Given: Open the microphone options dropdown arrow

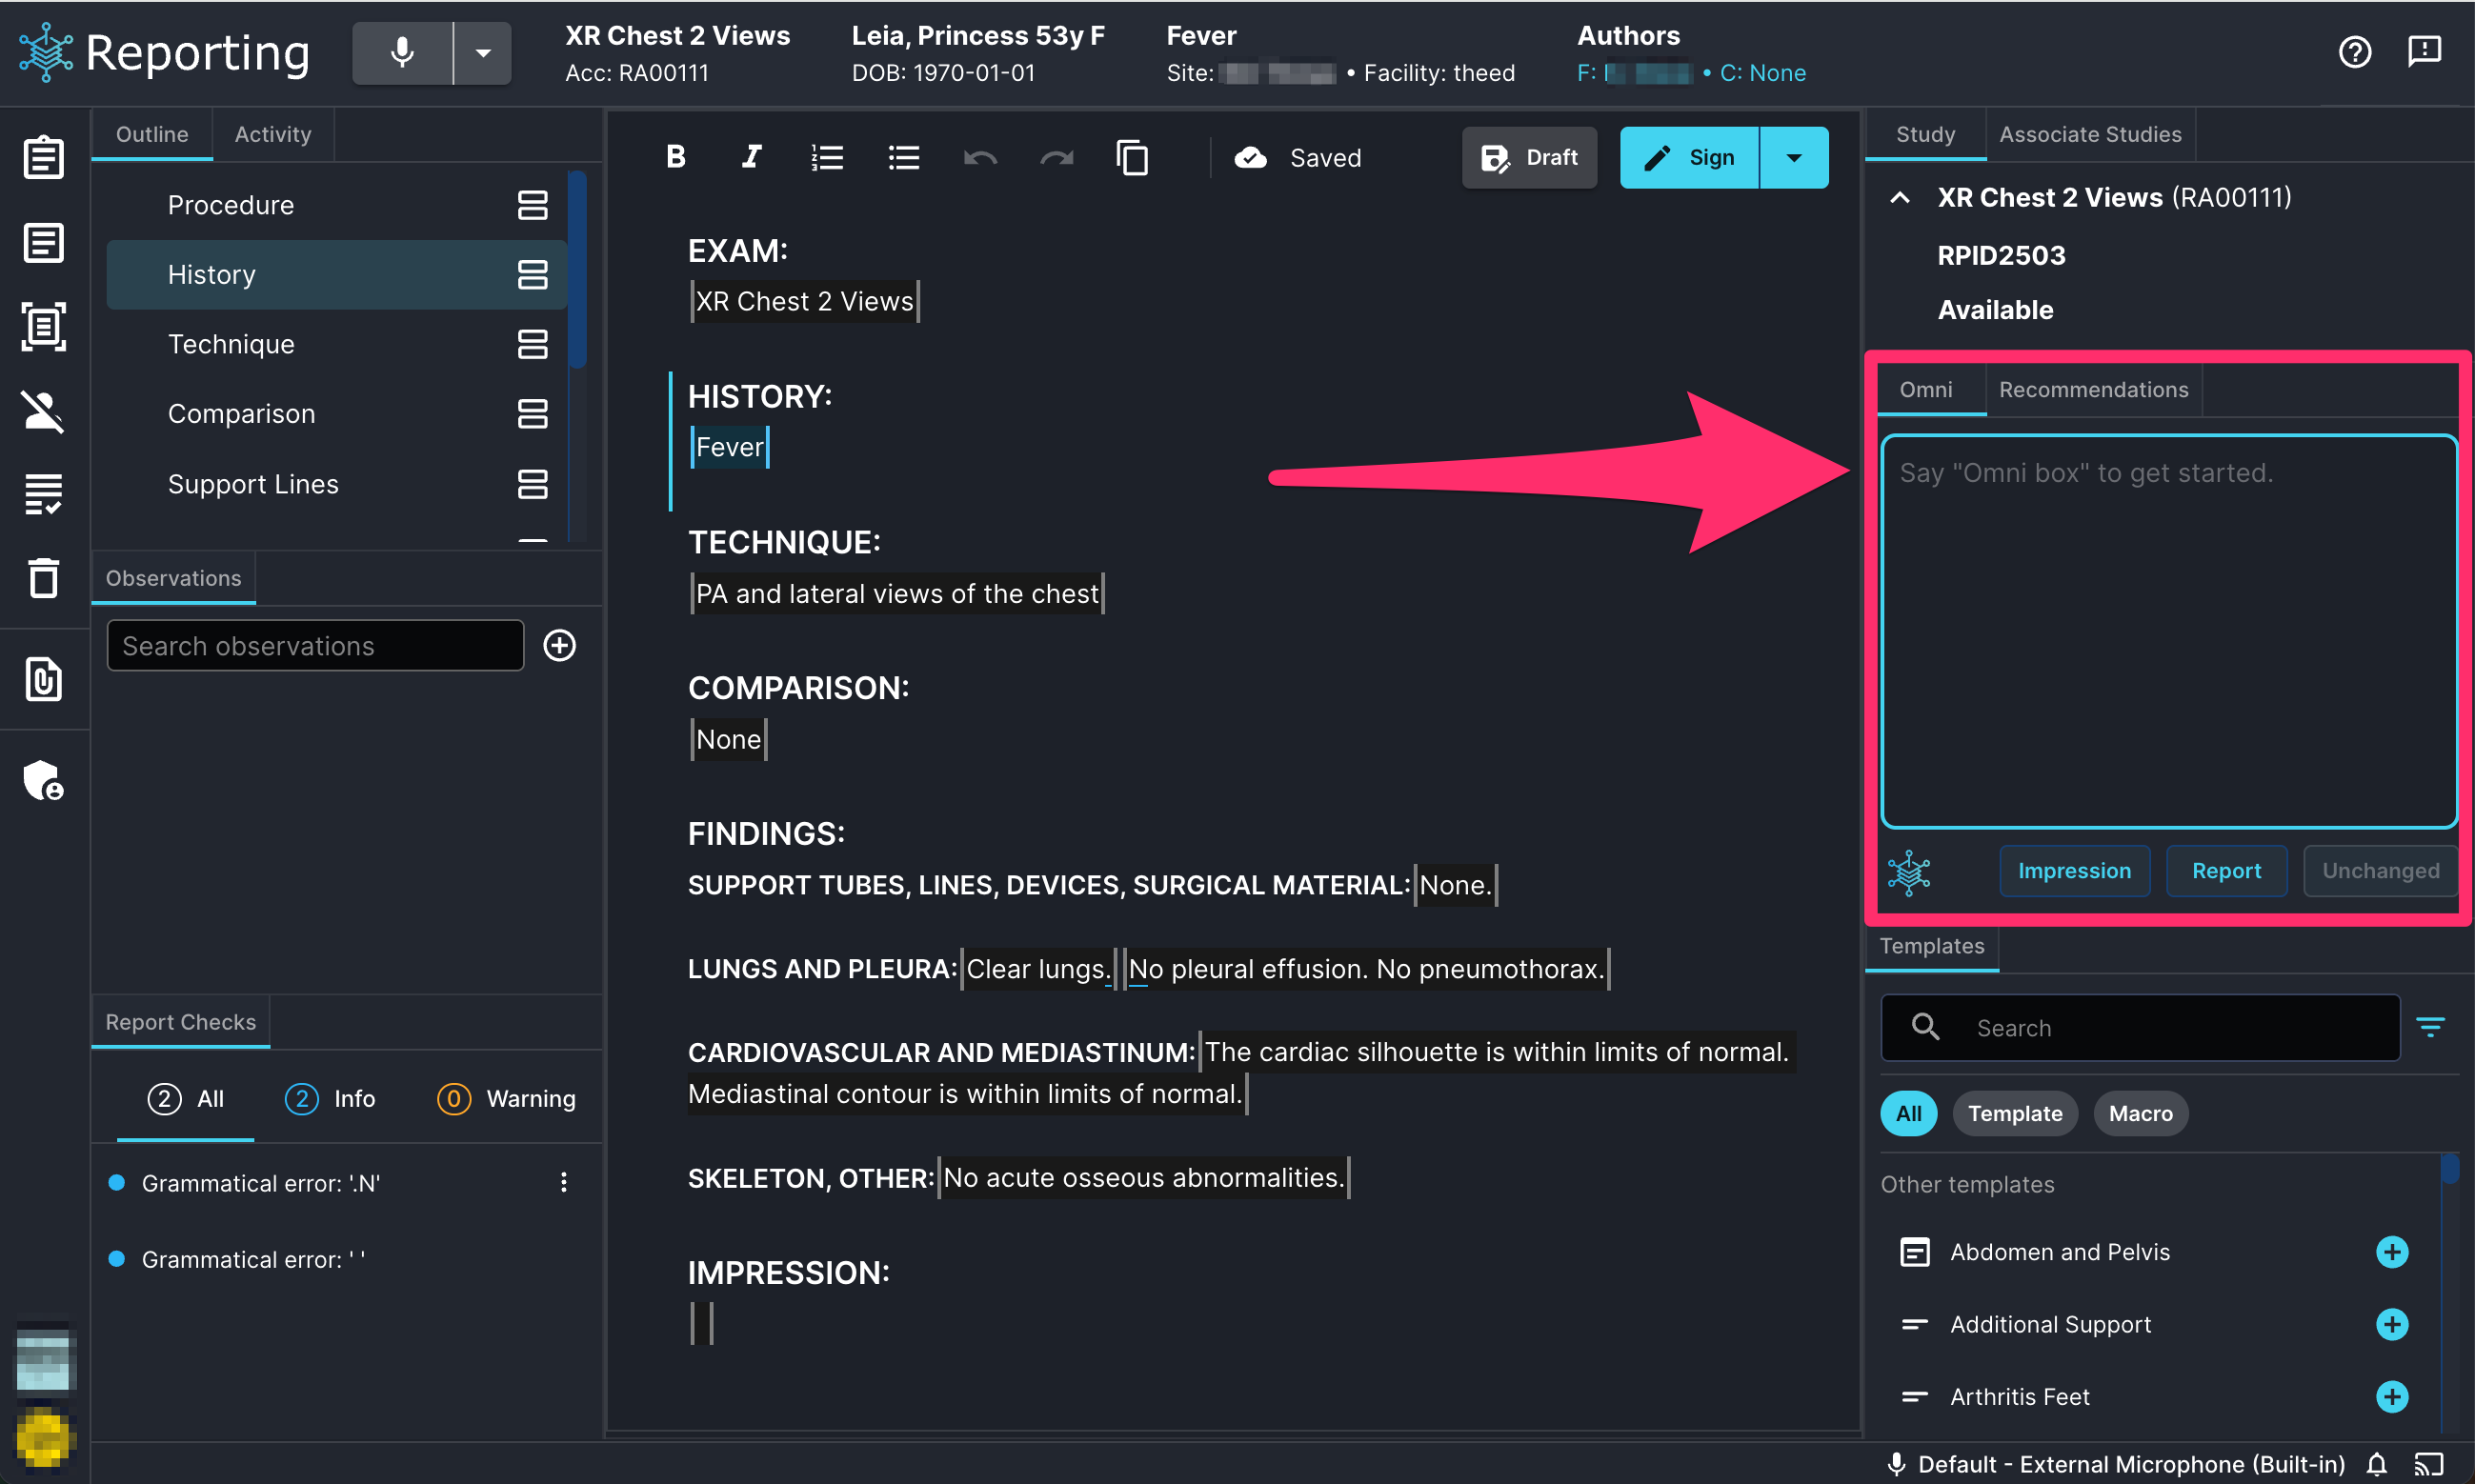Looking at the screenshot, I should [483, 52].
